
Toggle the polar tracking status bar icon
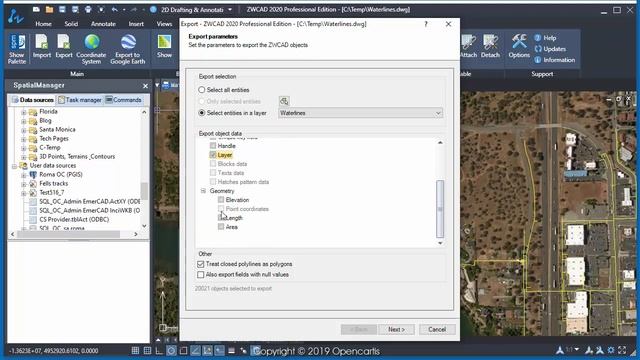[x=171, y=351]
